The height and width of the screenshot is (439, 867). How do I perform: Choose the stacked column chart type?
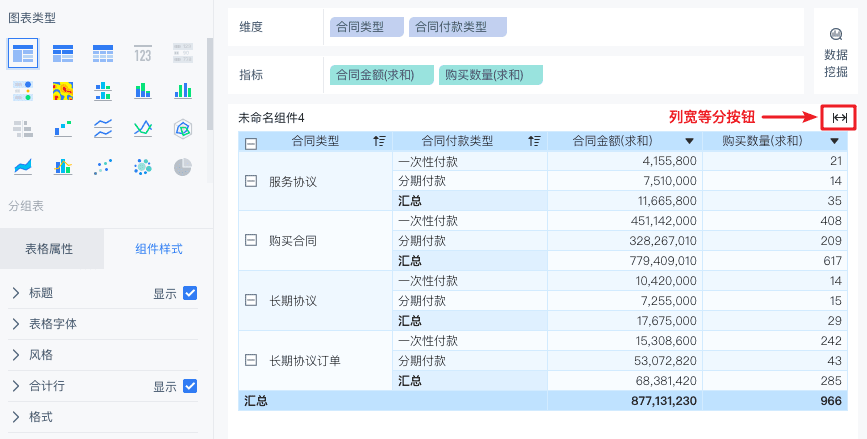click(x=143, y=91)
